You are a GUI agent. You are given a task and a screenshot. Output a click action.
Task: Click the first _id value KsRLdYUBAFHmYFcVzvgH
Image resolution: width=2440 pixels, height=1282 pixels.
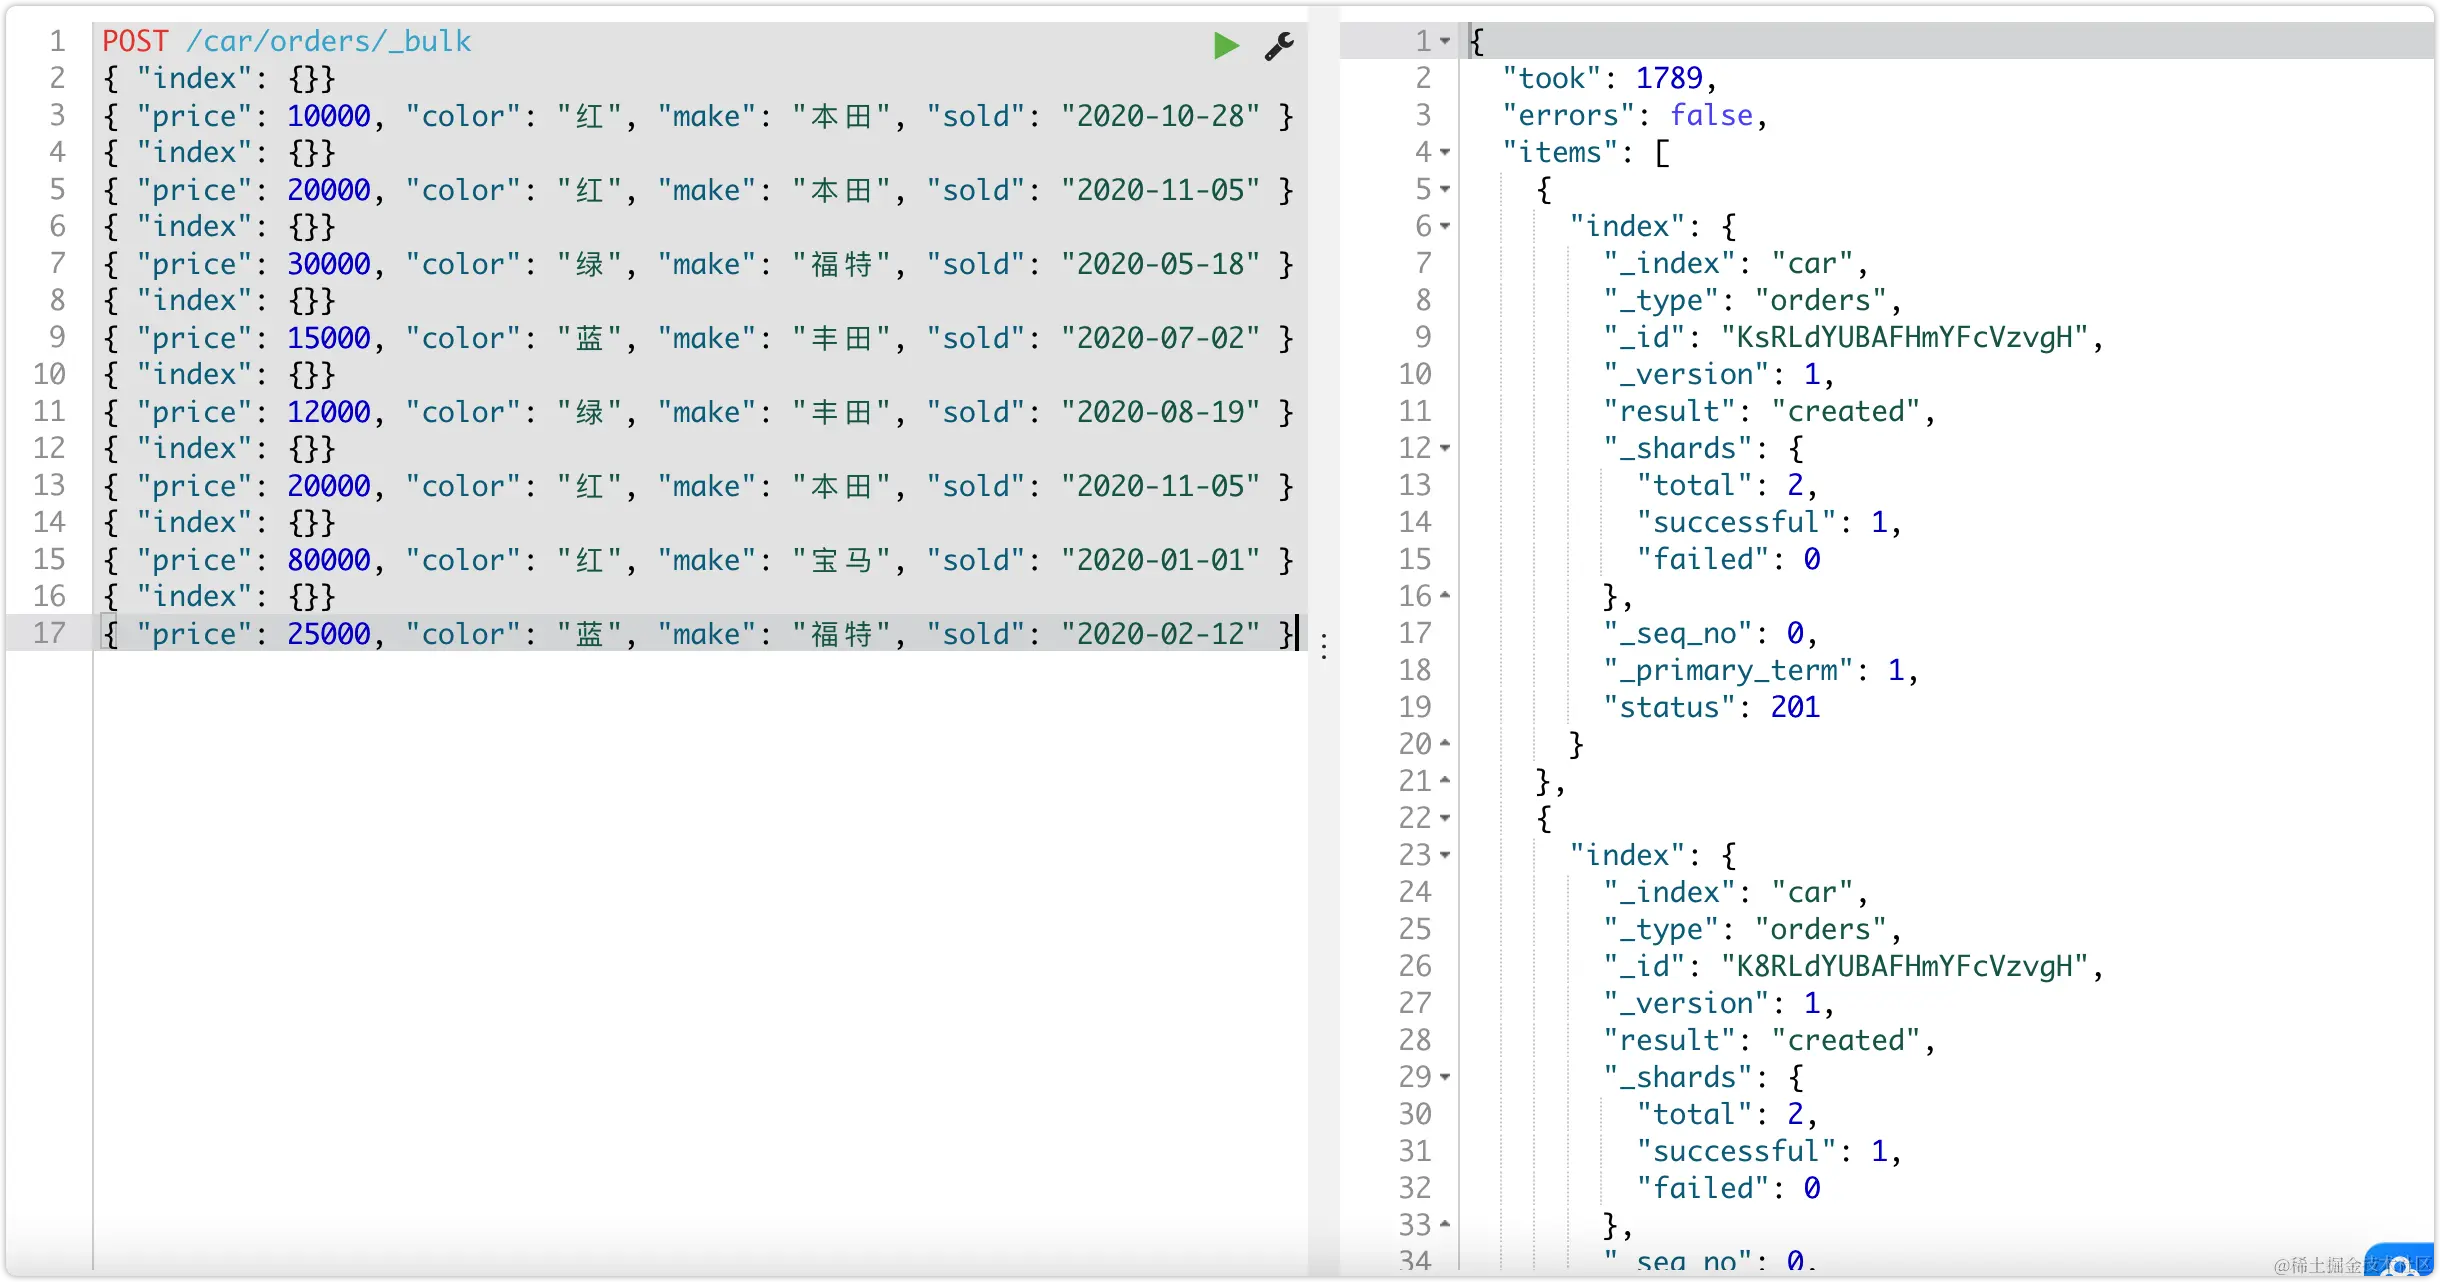(x=1904, y=337)
